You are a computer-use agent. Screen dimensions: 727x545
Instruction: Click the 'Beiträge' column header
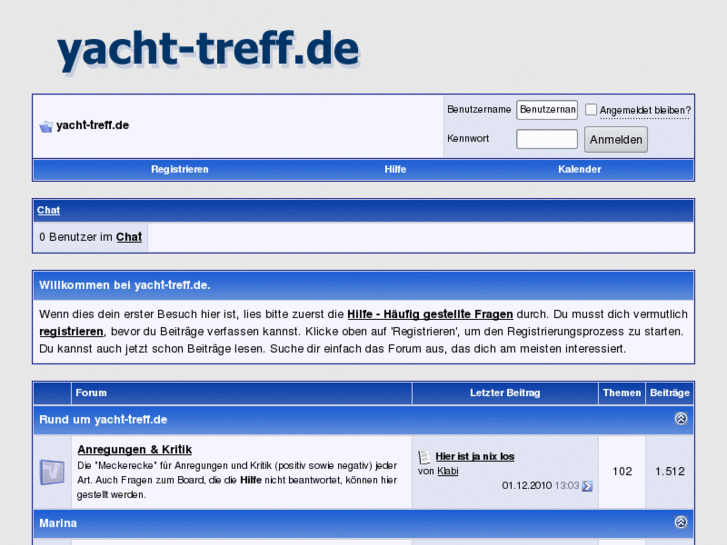(x=670, y=393)
